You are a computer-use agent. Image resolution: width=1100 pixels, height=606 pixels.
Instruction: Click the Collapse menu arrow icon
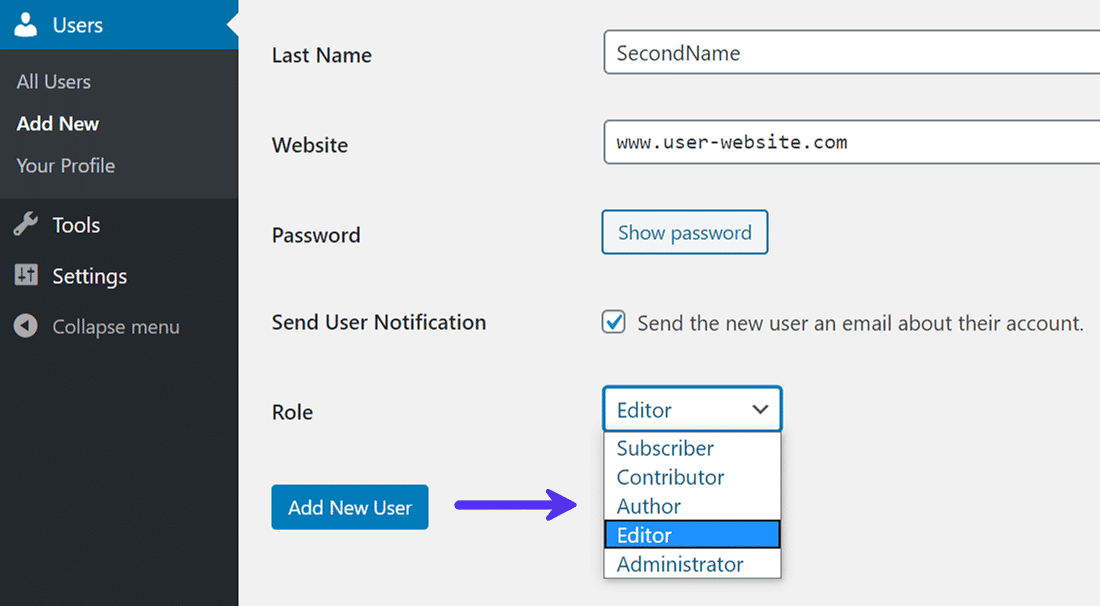[26, 326]
